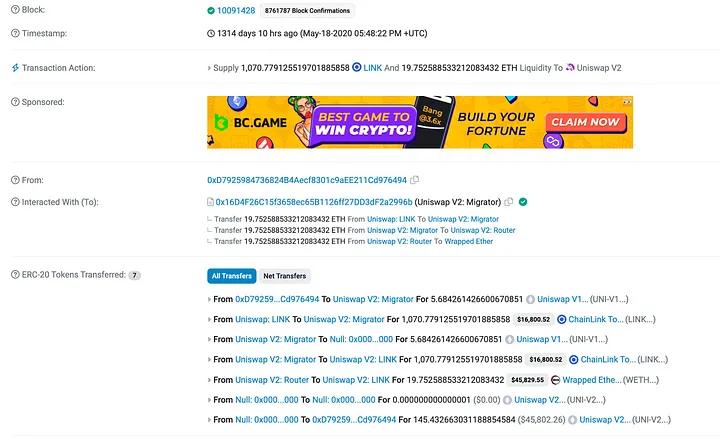Open block number 10091428 link
Image resolution: width=720 pixels, height=441 pixels.
point(235,10)
